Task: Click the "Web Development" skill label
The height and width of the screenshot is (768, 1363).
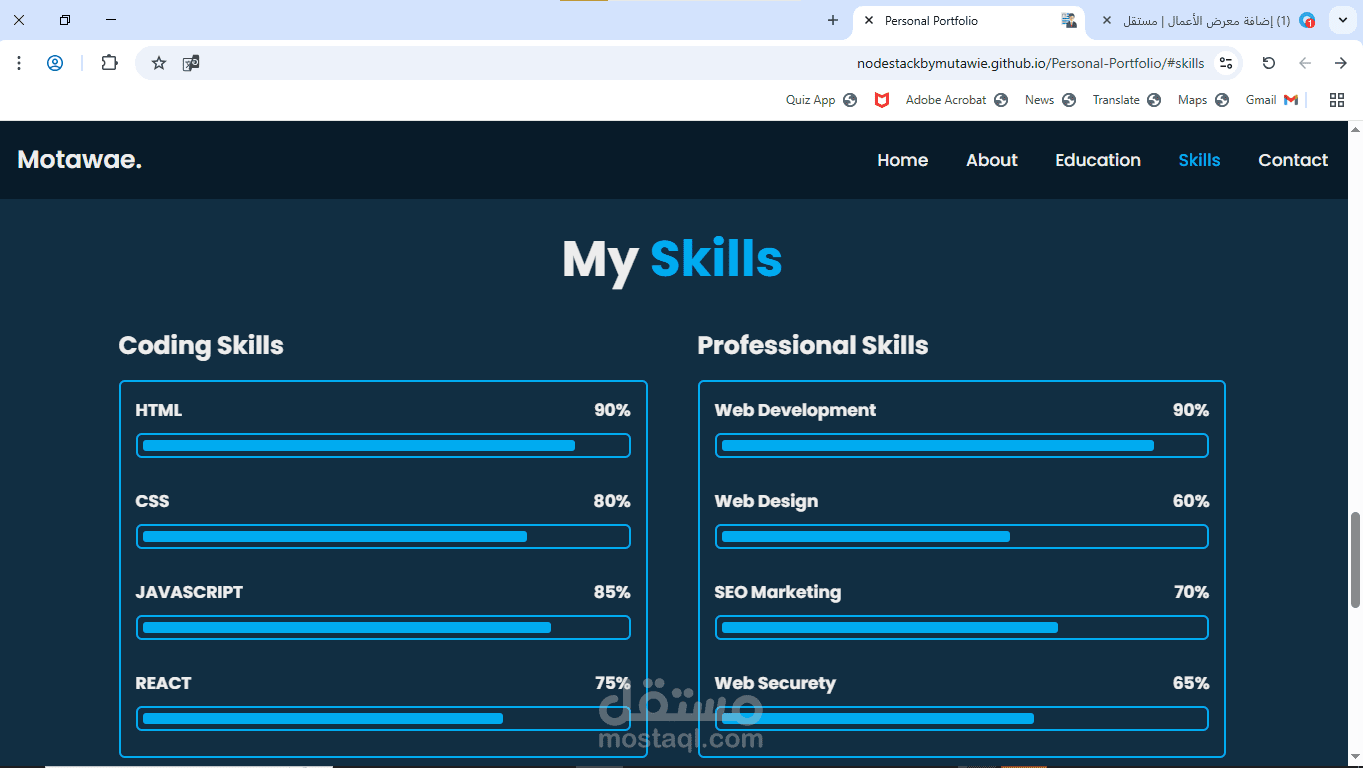Action: [795, 410]
